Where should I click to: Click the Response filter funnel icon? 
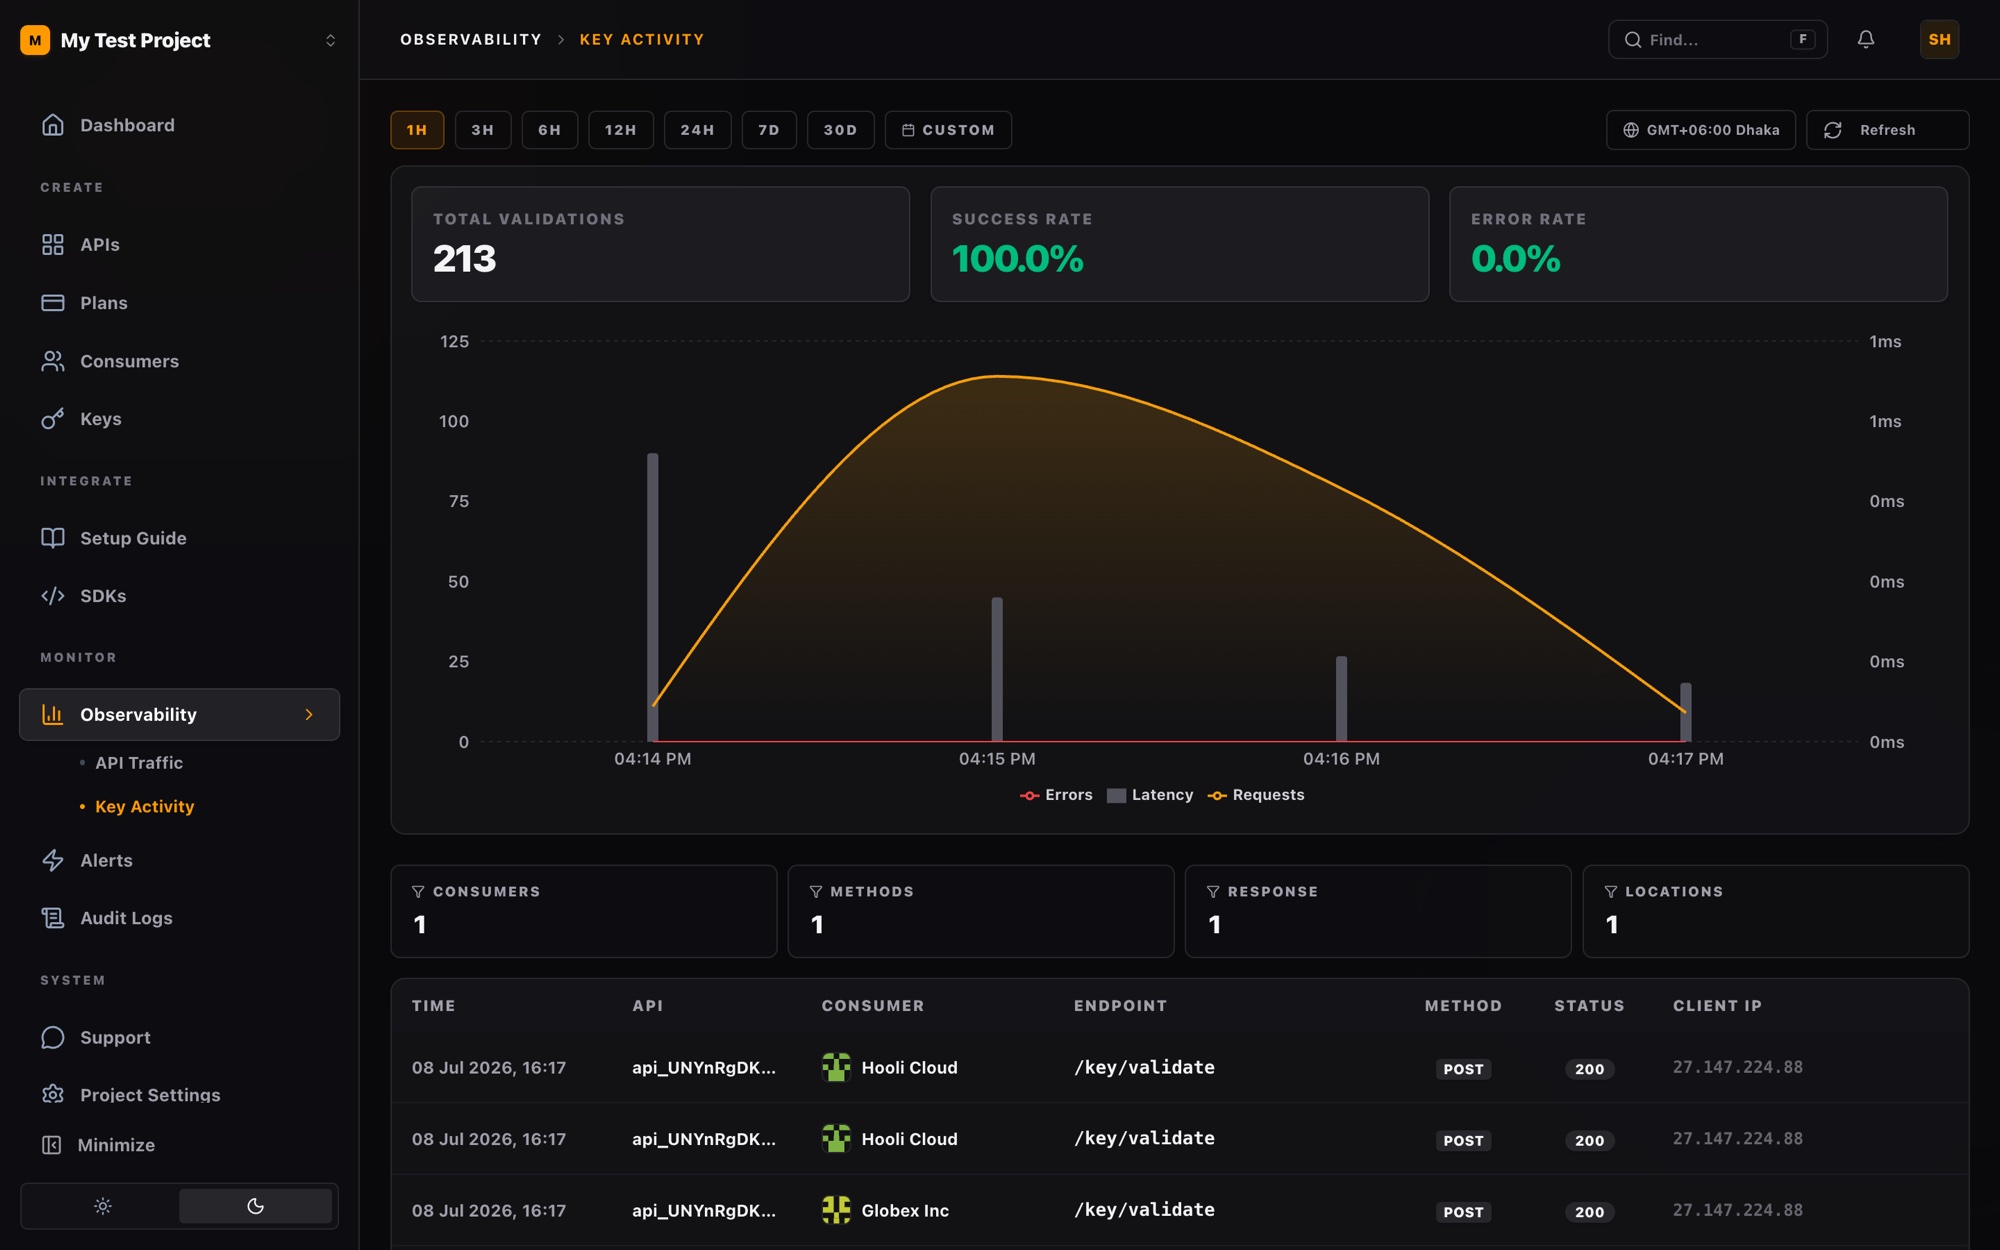pos(1213,892)
